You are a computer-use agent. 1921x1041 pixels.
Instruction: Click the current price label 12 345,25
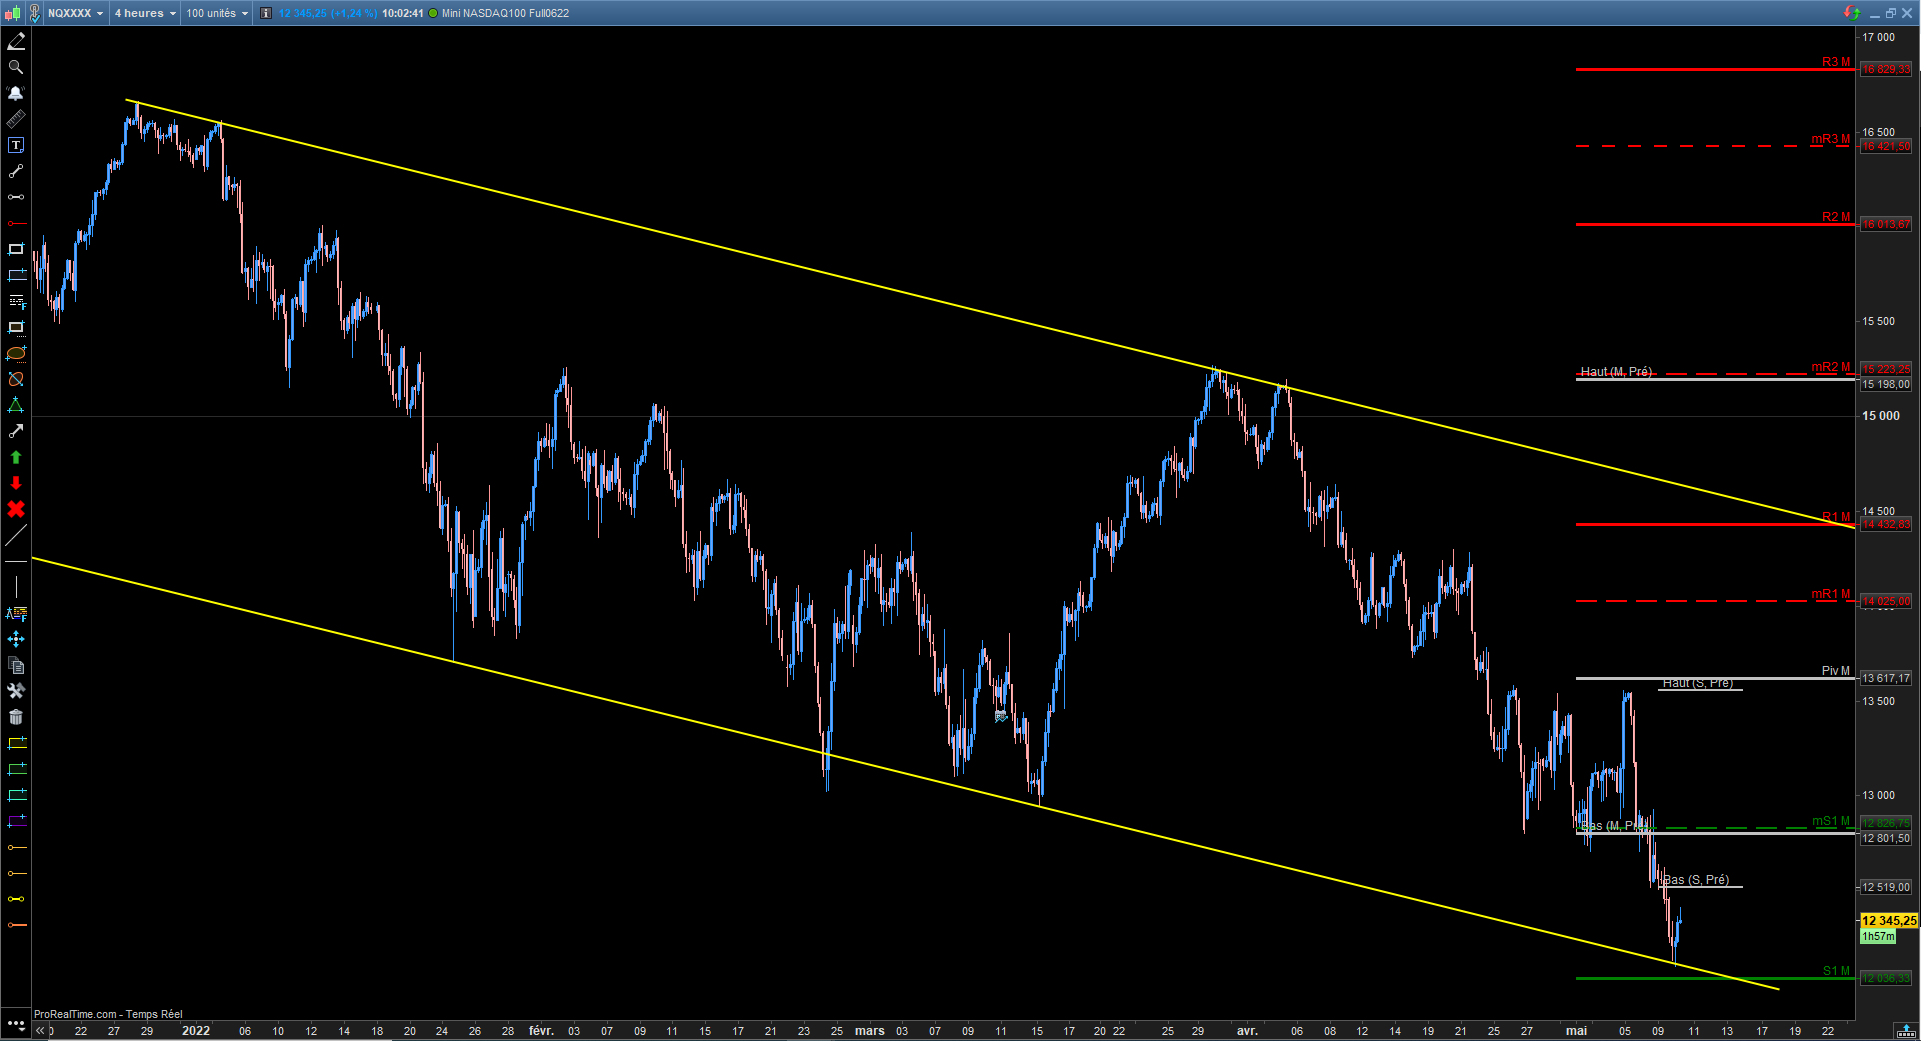point(1889,920)
